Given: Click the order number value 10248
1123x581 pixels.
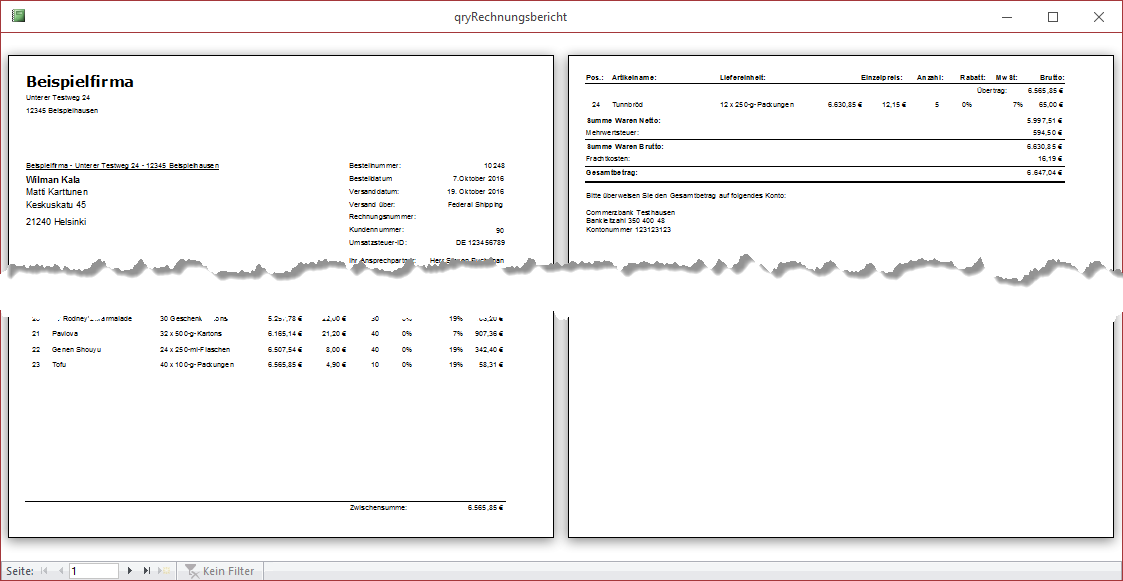Looking at the screenshot, I should click(x=494, y=165).
